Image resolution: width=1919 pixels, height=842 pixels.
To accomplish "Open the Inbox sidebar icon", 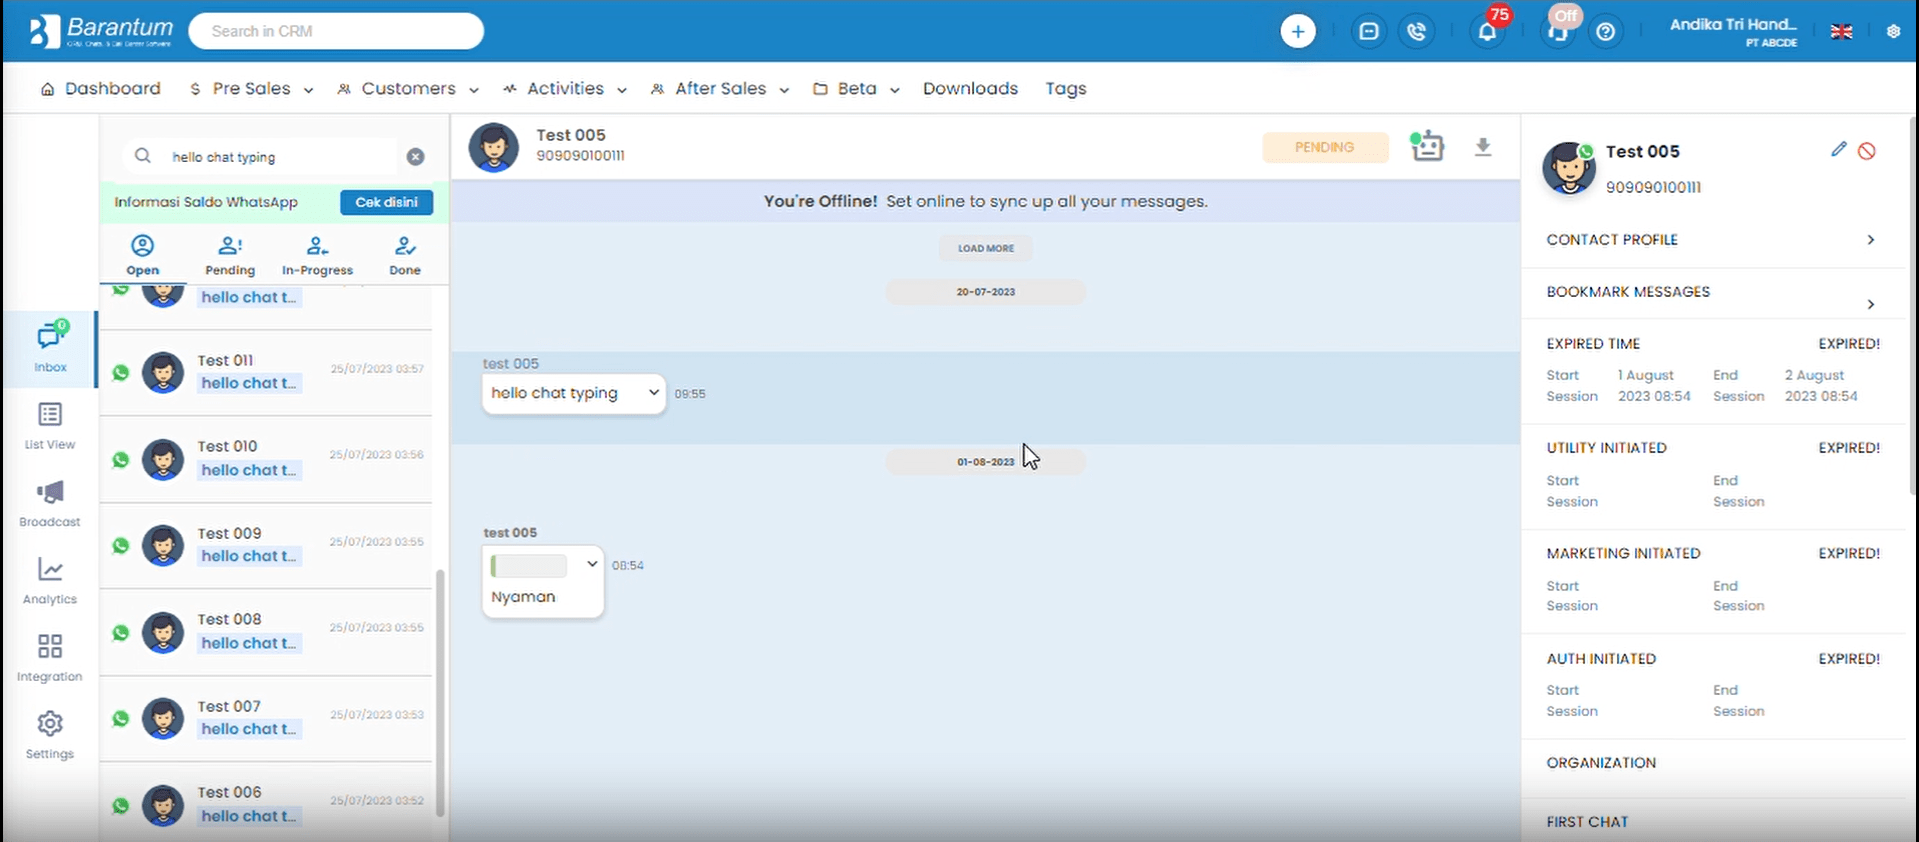I will (50, 347).
